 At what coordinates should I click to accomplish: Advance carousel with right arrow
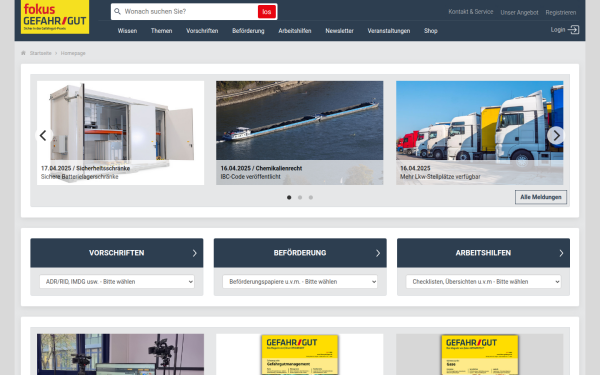[556, 135]
